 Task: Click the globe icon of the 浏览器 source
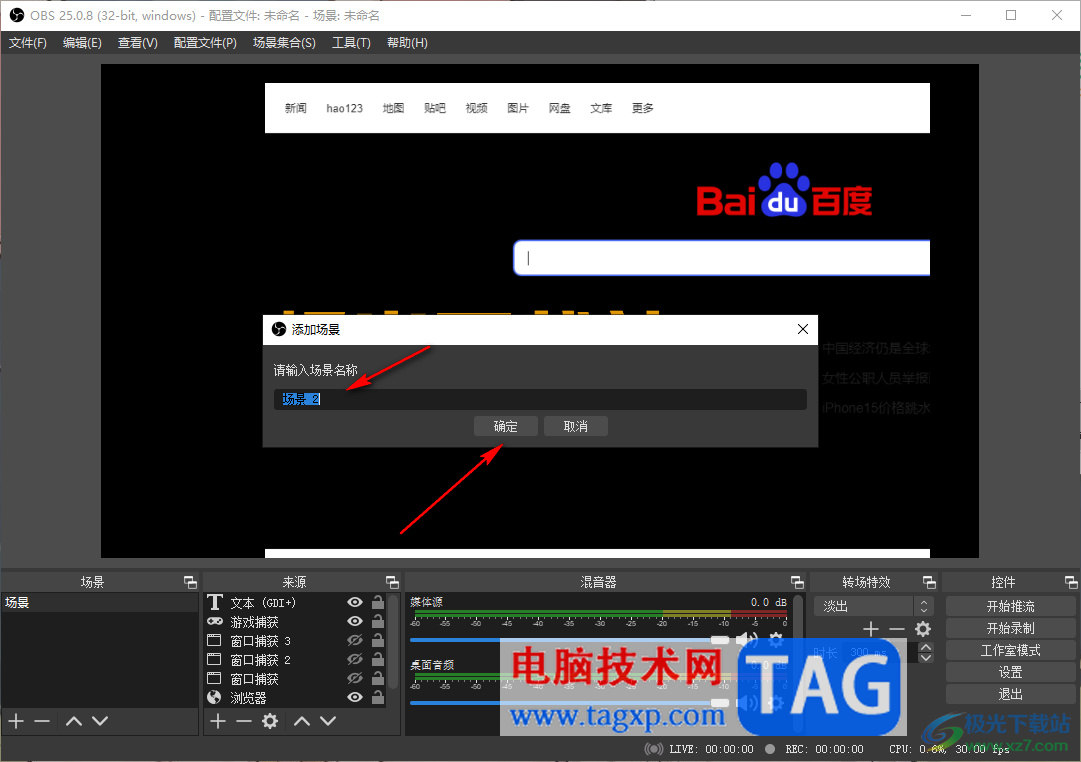tap(214, 697)
